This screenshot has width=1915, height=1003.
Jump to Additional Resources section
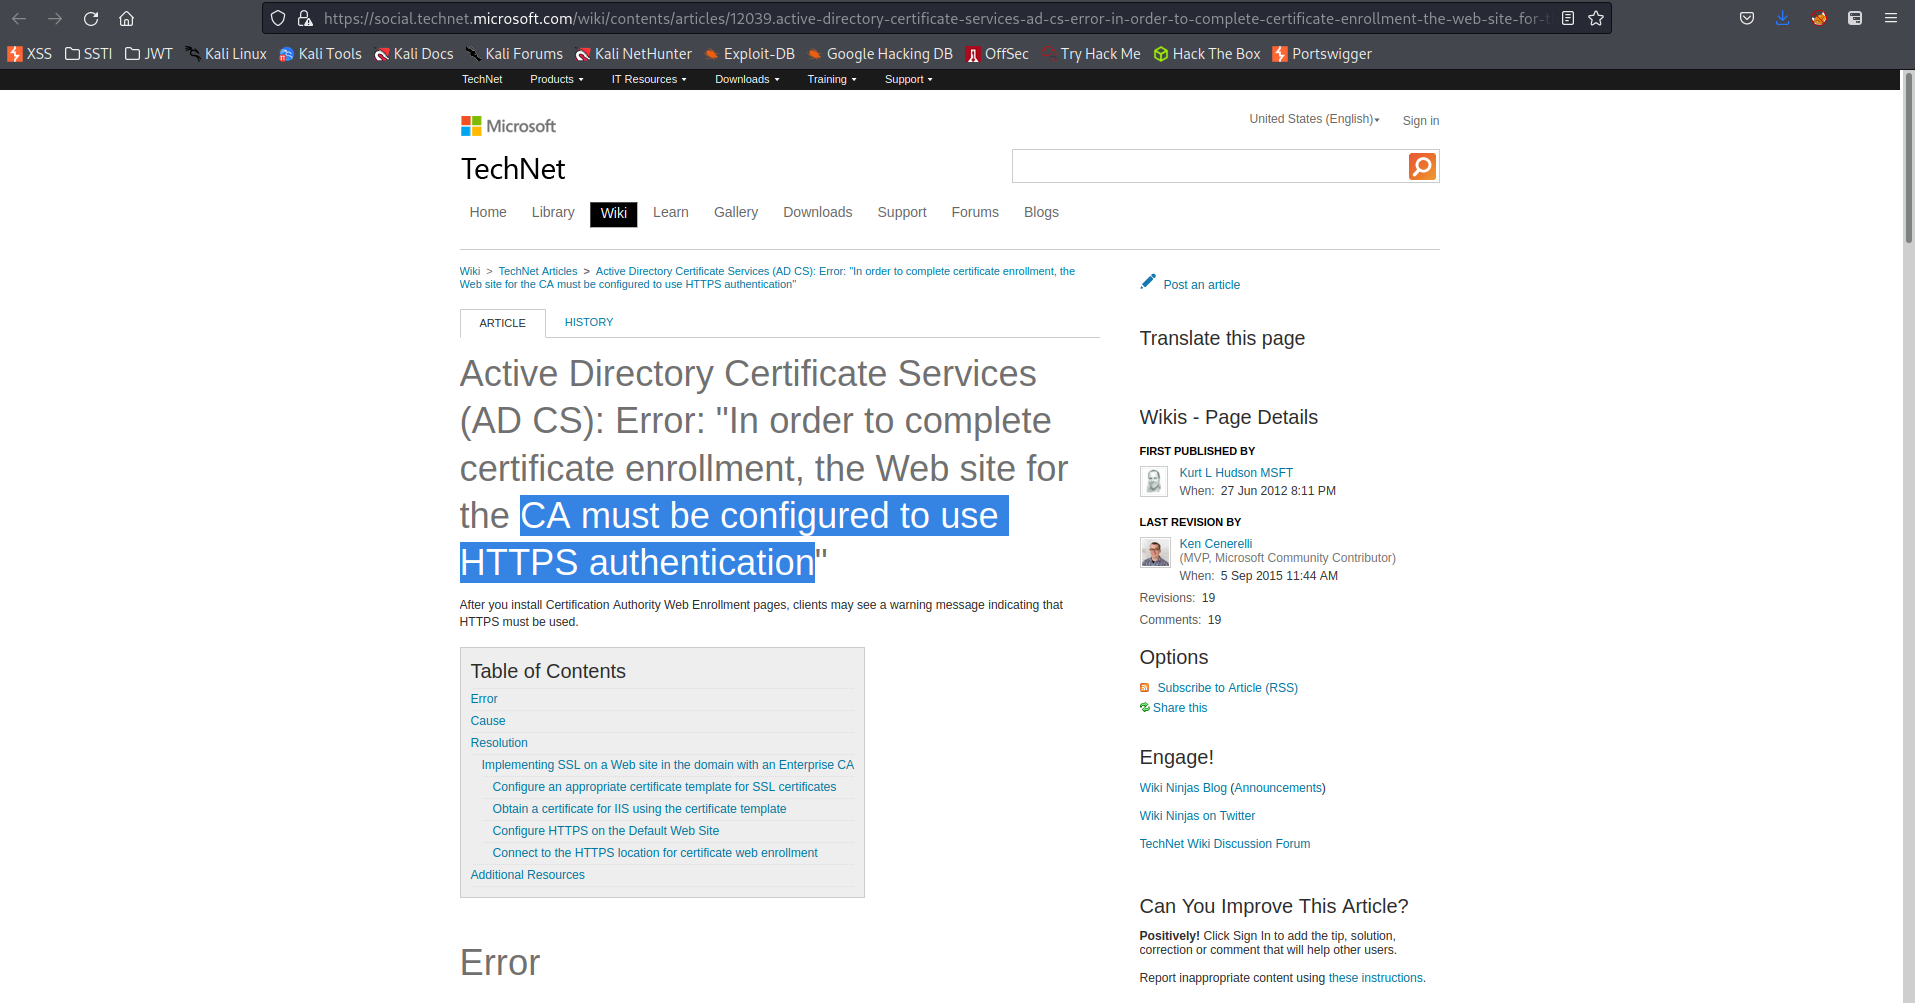(x=528, y=875)
